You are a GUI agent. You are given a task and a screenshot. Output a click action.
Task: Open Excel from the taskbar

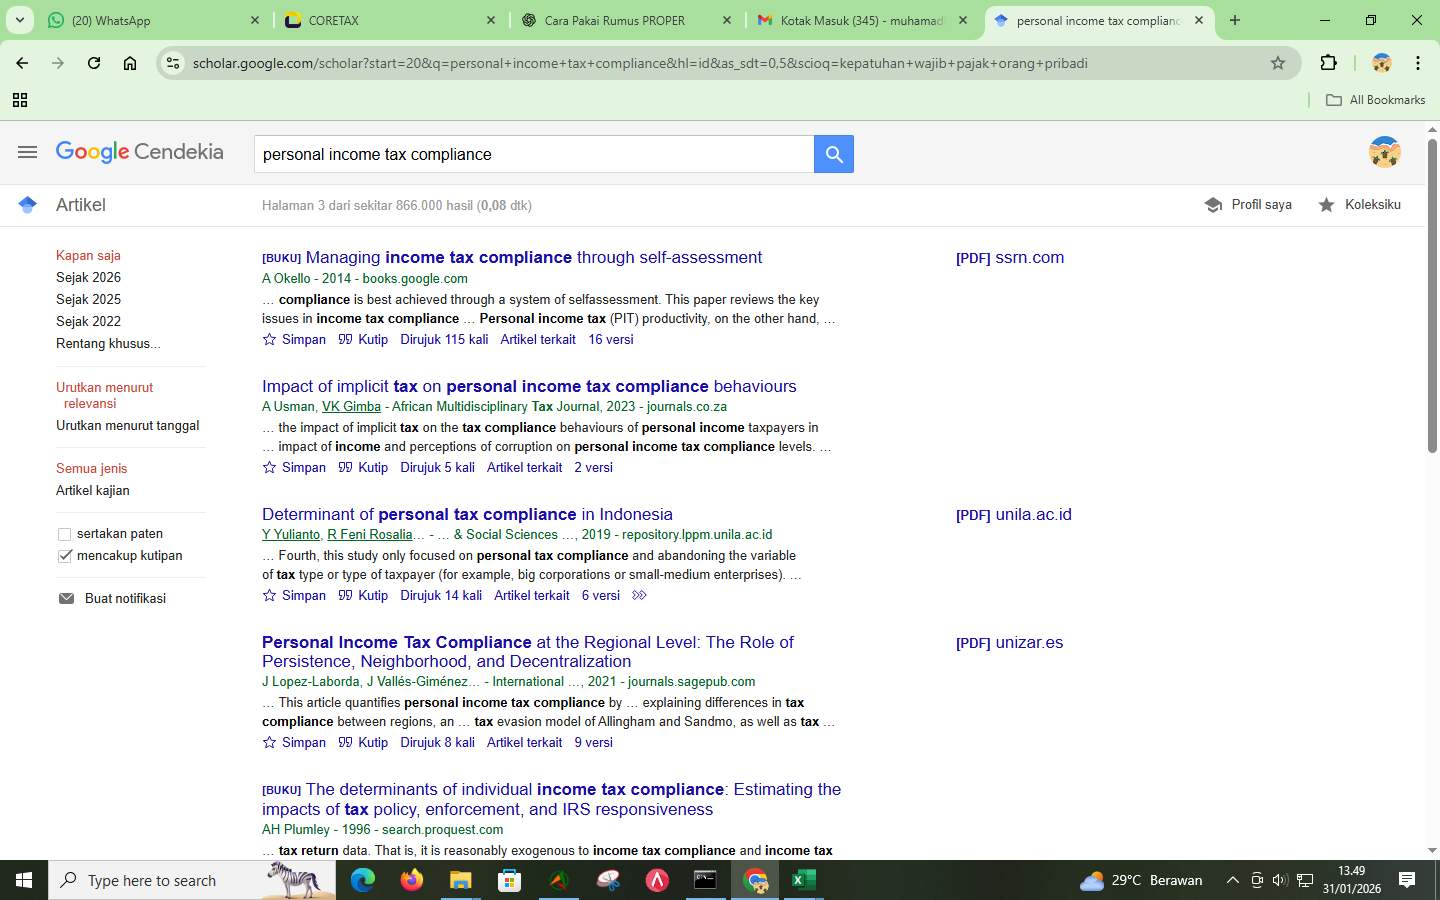click(x=803, y=880)
